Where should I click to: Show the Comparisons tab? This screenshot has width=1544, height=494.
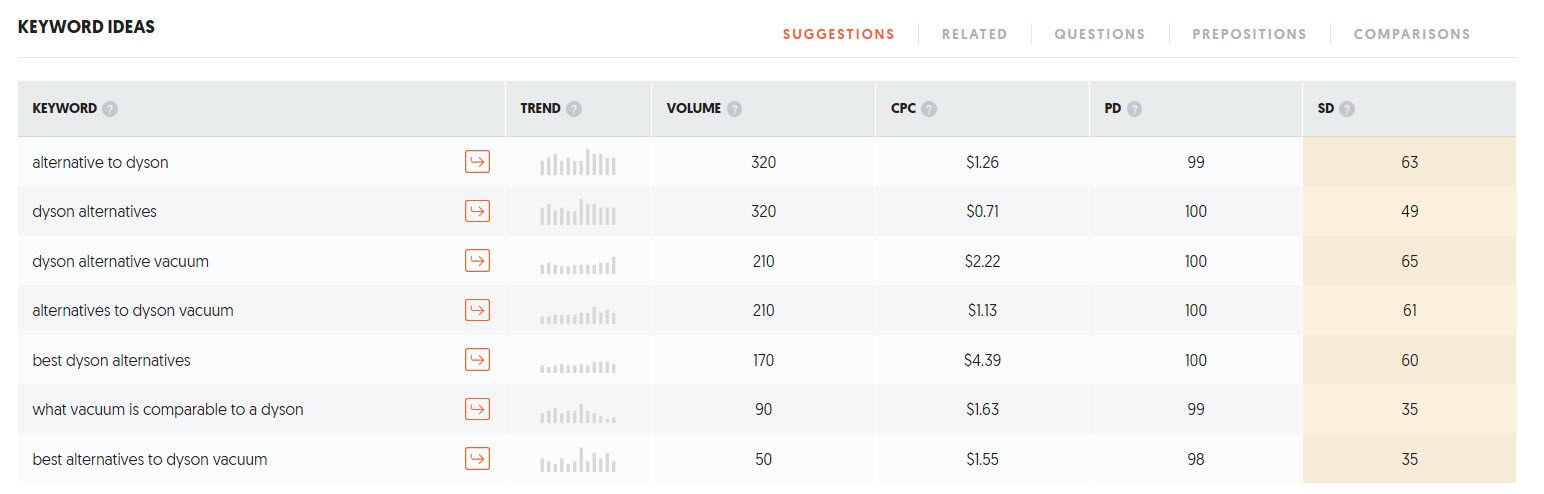[1411, 34]
